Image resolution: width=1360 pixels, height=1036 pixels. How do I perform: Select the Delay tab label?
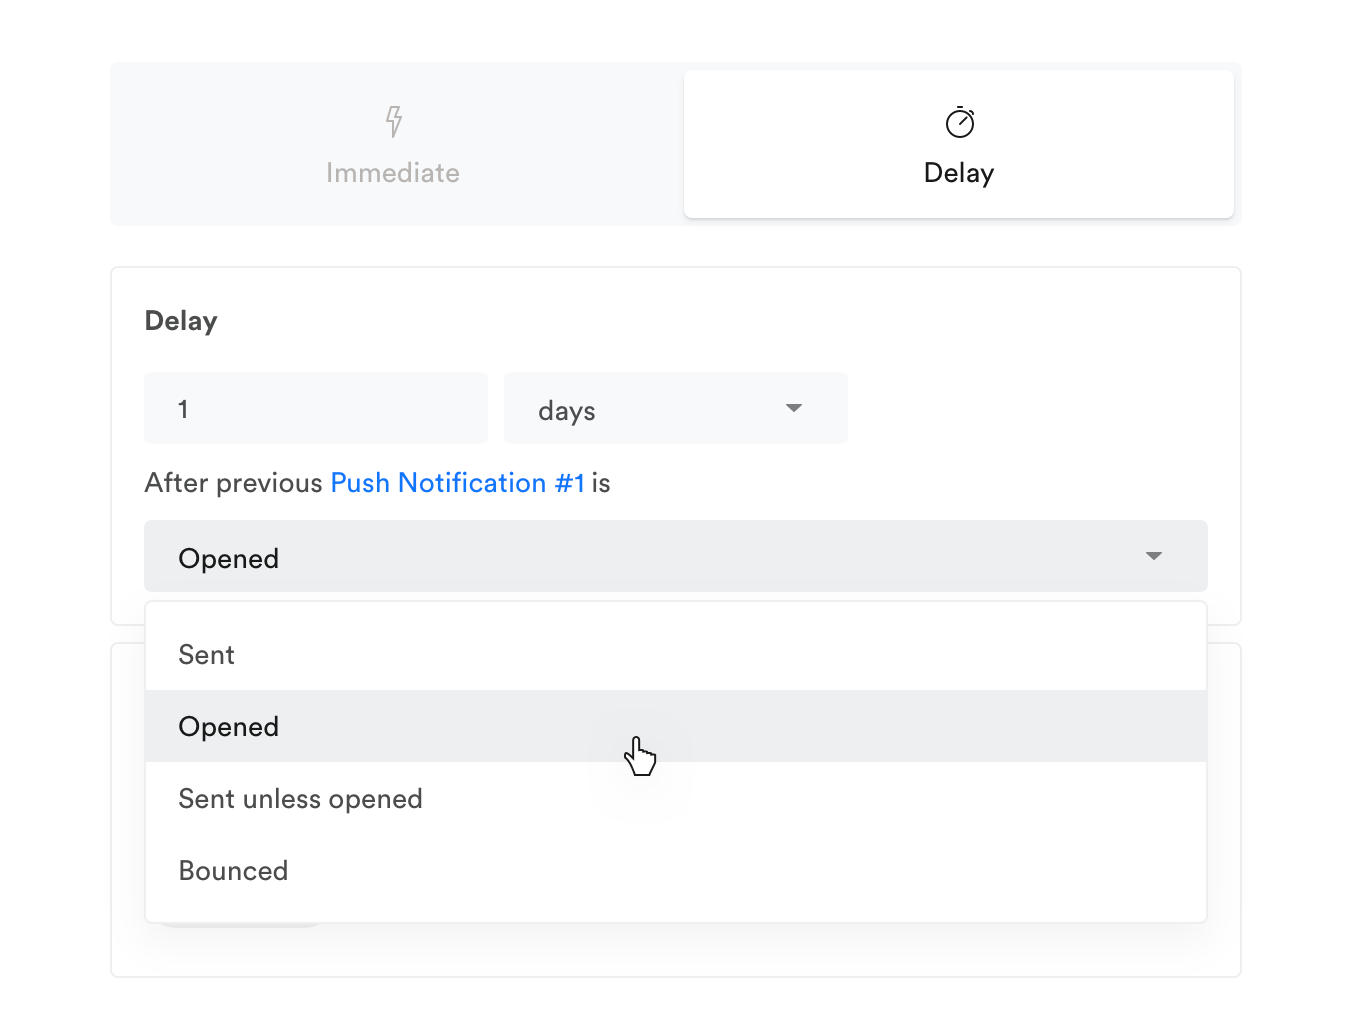coord(958,173)
